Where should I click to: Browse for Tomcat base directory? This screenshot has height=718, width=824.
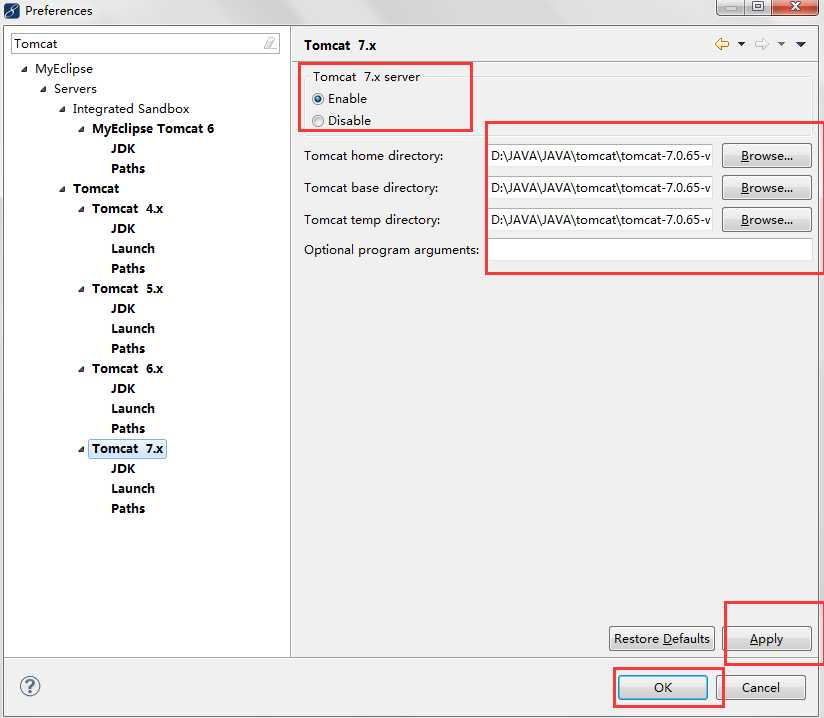[766, 188]
